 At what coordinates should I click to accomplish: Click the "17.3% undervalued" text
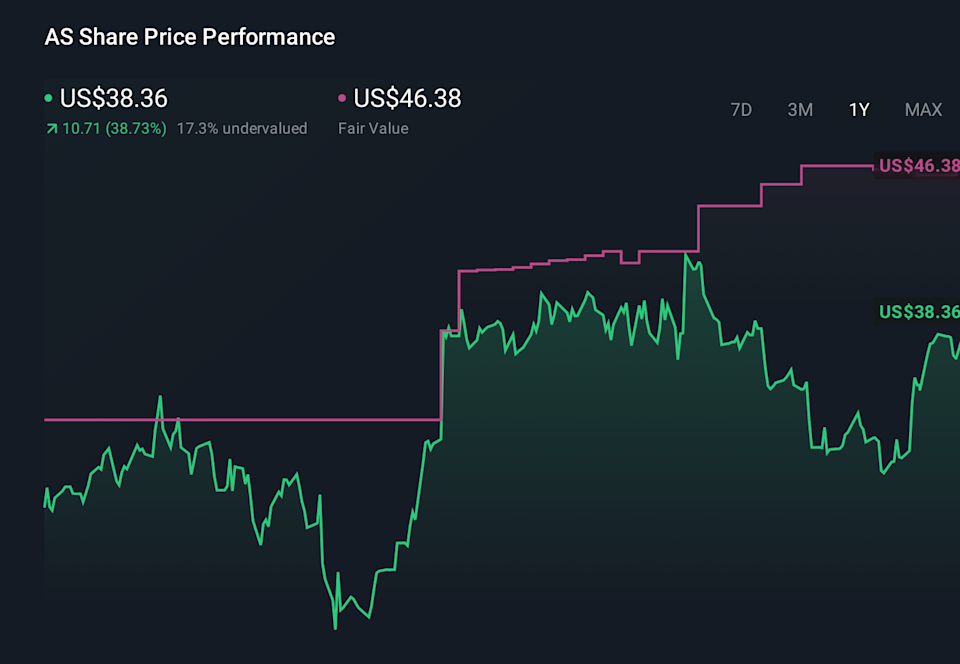point(242,129)
